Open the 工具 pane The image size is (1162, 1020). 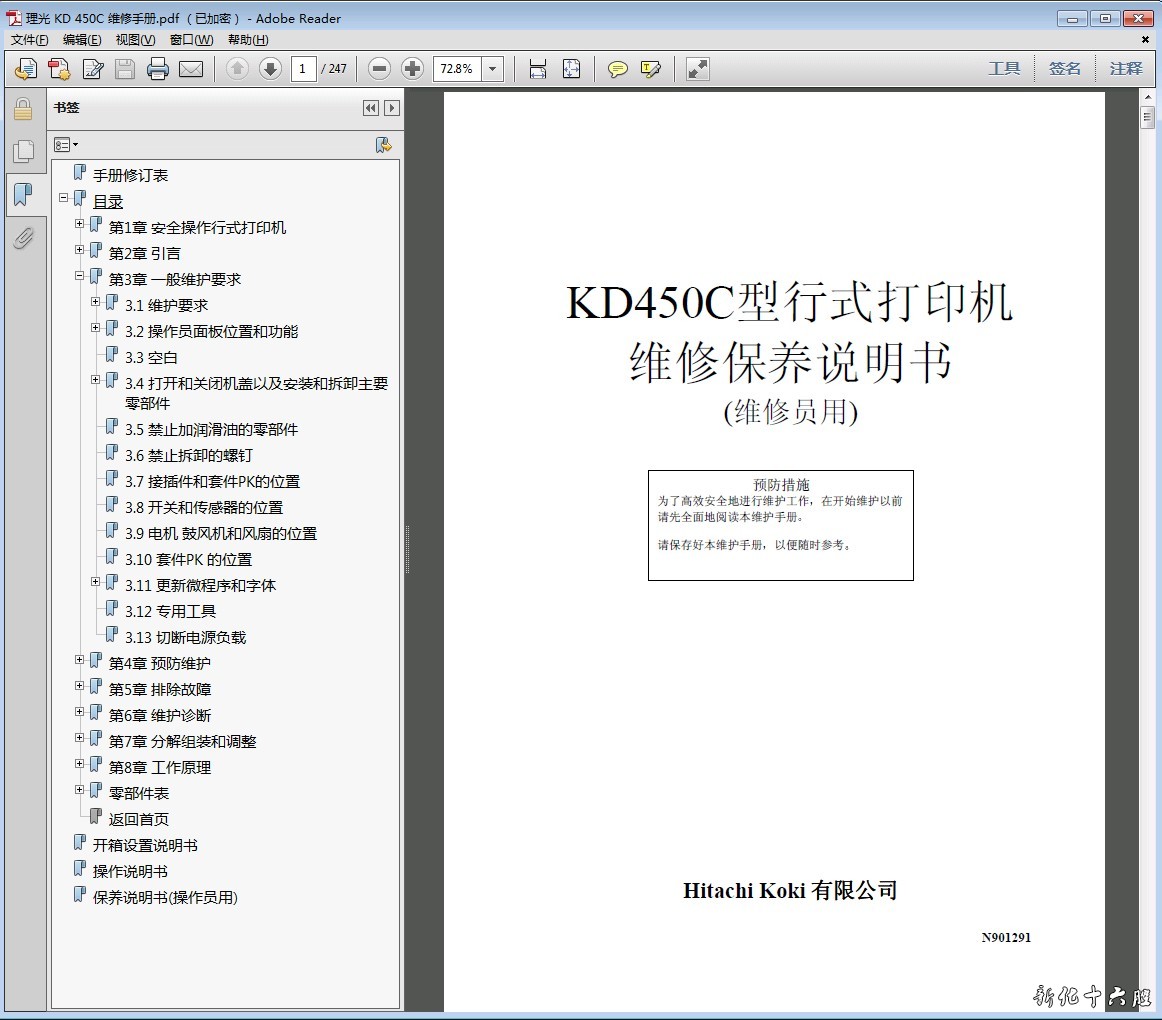pyautogui.click(x=1004, y=69)
